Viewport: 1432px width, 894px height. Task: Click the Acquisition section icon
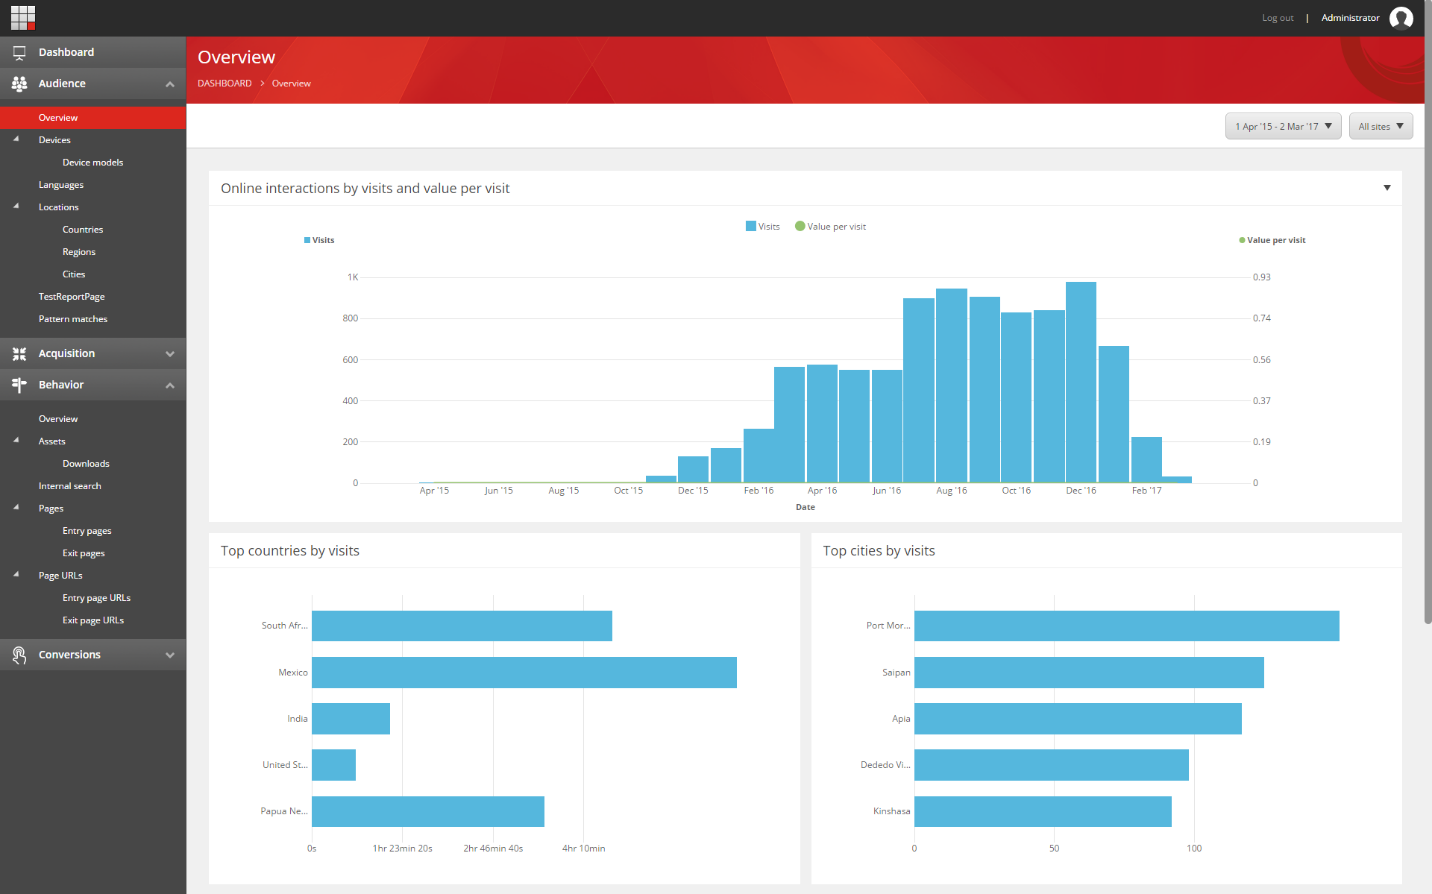[x=19, y=354]
